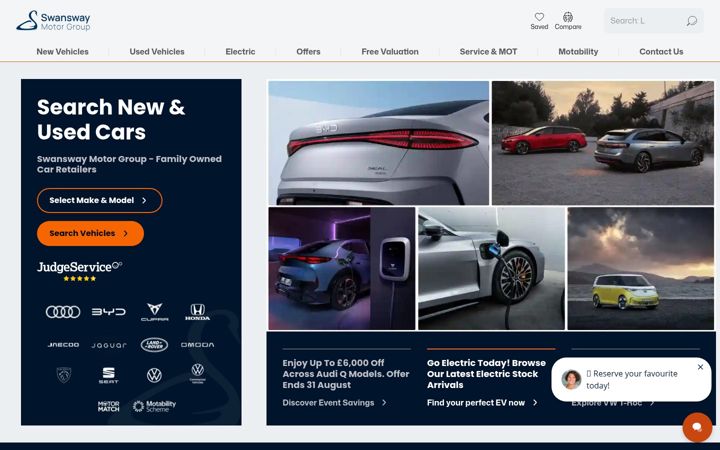Open the Audi Q Models £6,000 off offer
The image size is (720, 450).
click(x=346, y=374)
